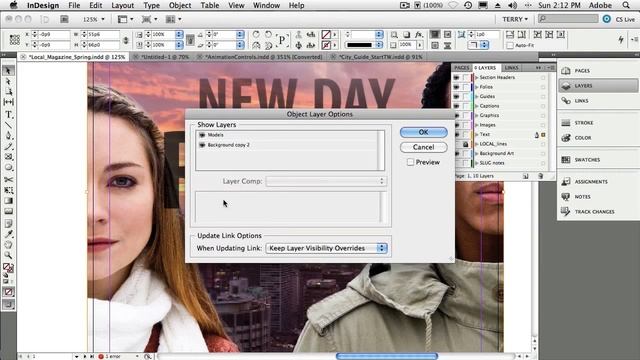Select the Direct Selection tool
Screen dimensions: 640x360
[8, 82]
